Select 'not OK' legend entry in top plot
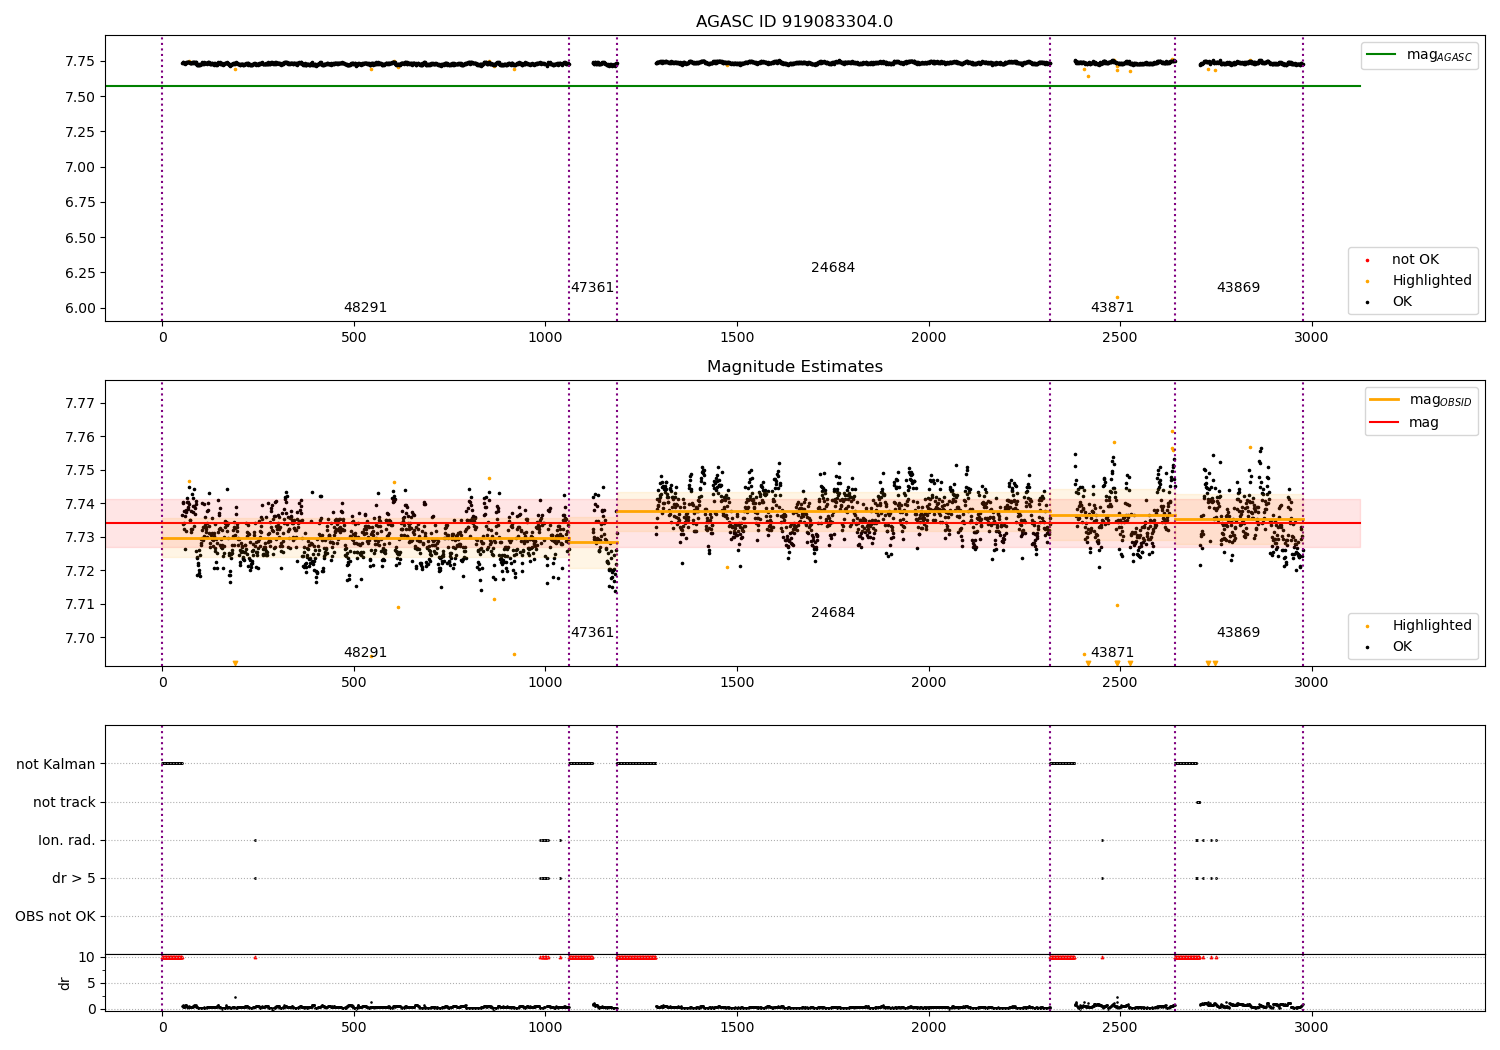 click(1415, 260)
